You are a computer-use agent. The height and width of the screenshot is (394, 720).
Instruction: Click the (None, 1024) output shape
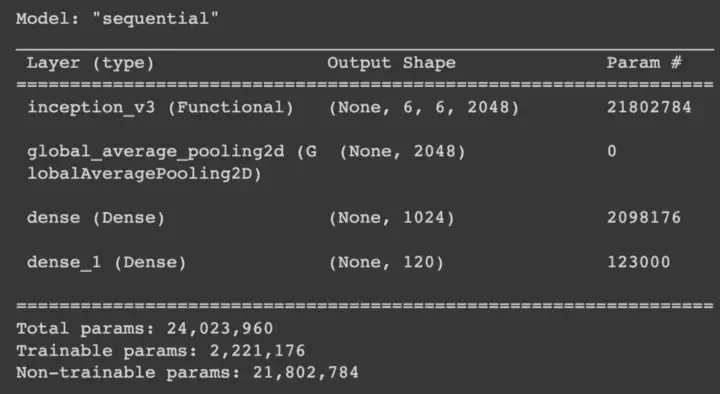pyautogui.click(x=392, y=218)
